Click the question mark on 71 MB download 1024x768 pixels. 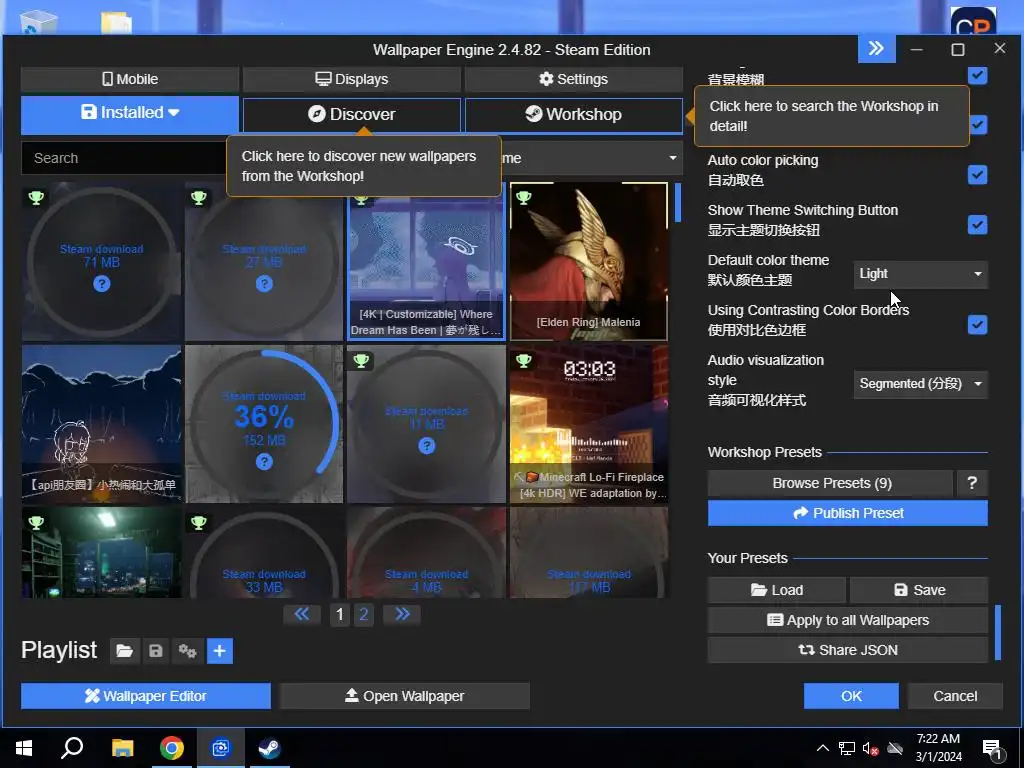[102, 284]
